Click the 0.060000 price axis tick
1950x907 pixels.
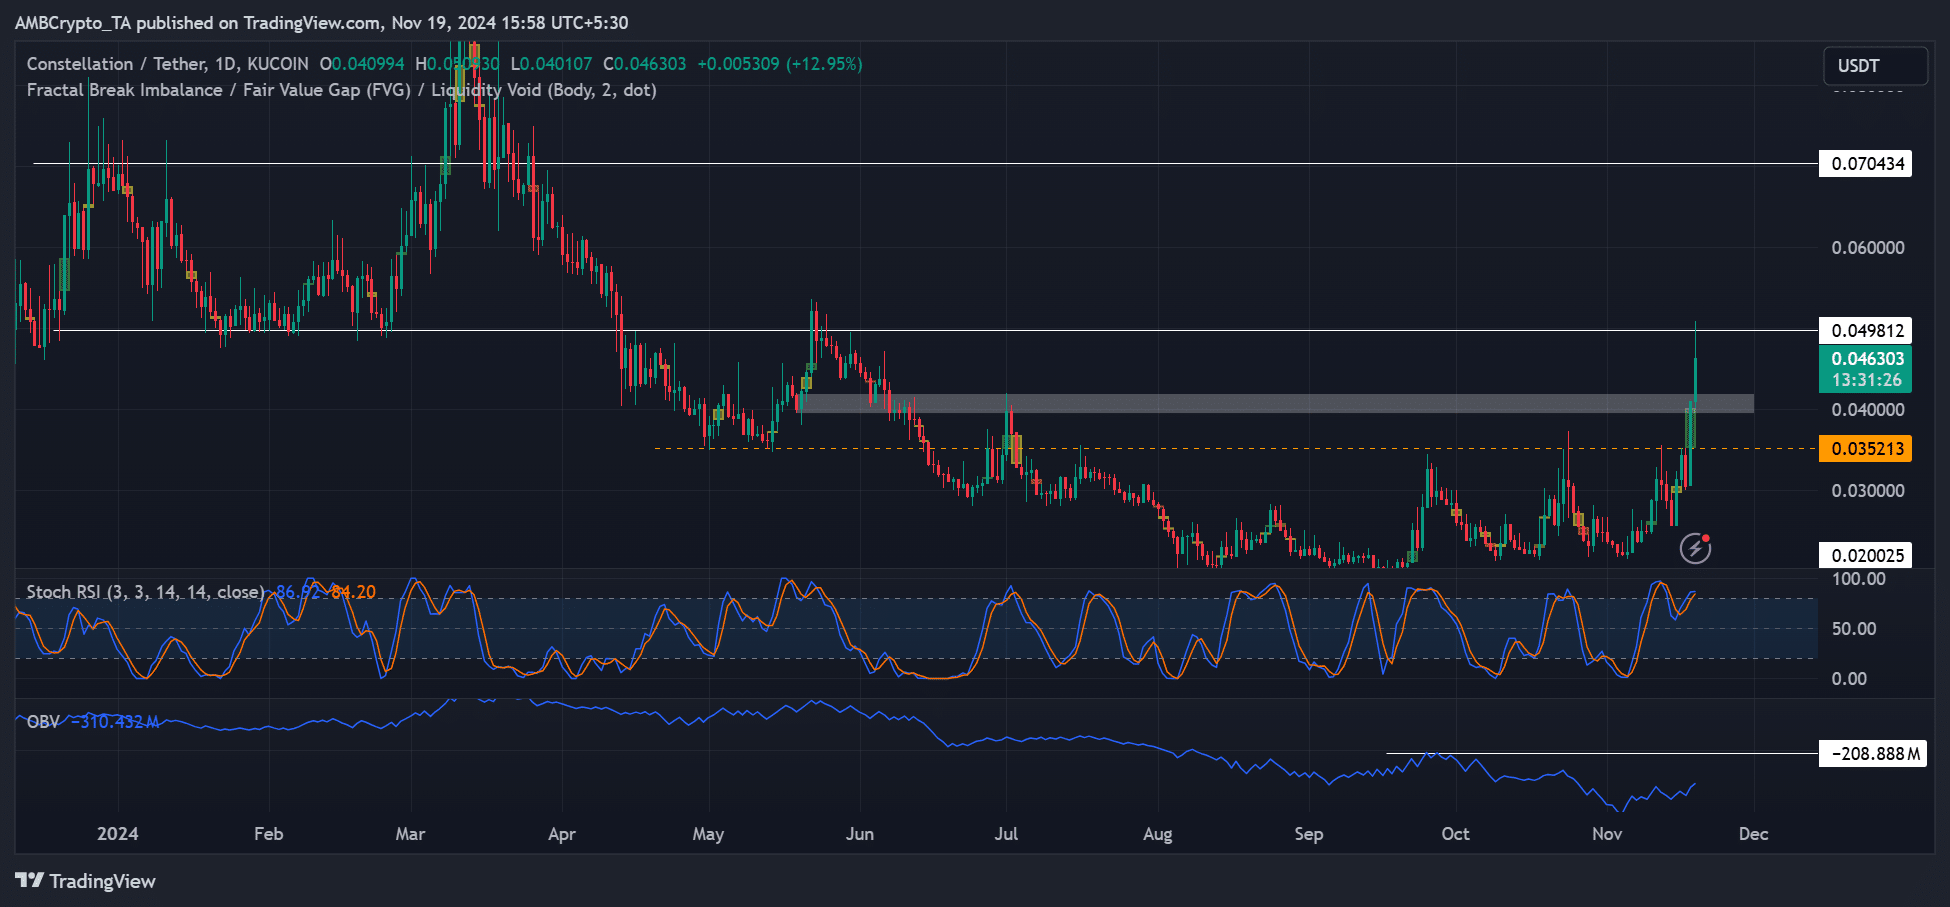pos(1868,248)
